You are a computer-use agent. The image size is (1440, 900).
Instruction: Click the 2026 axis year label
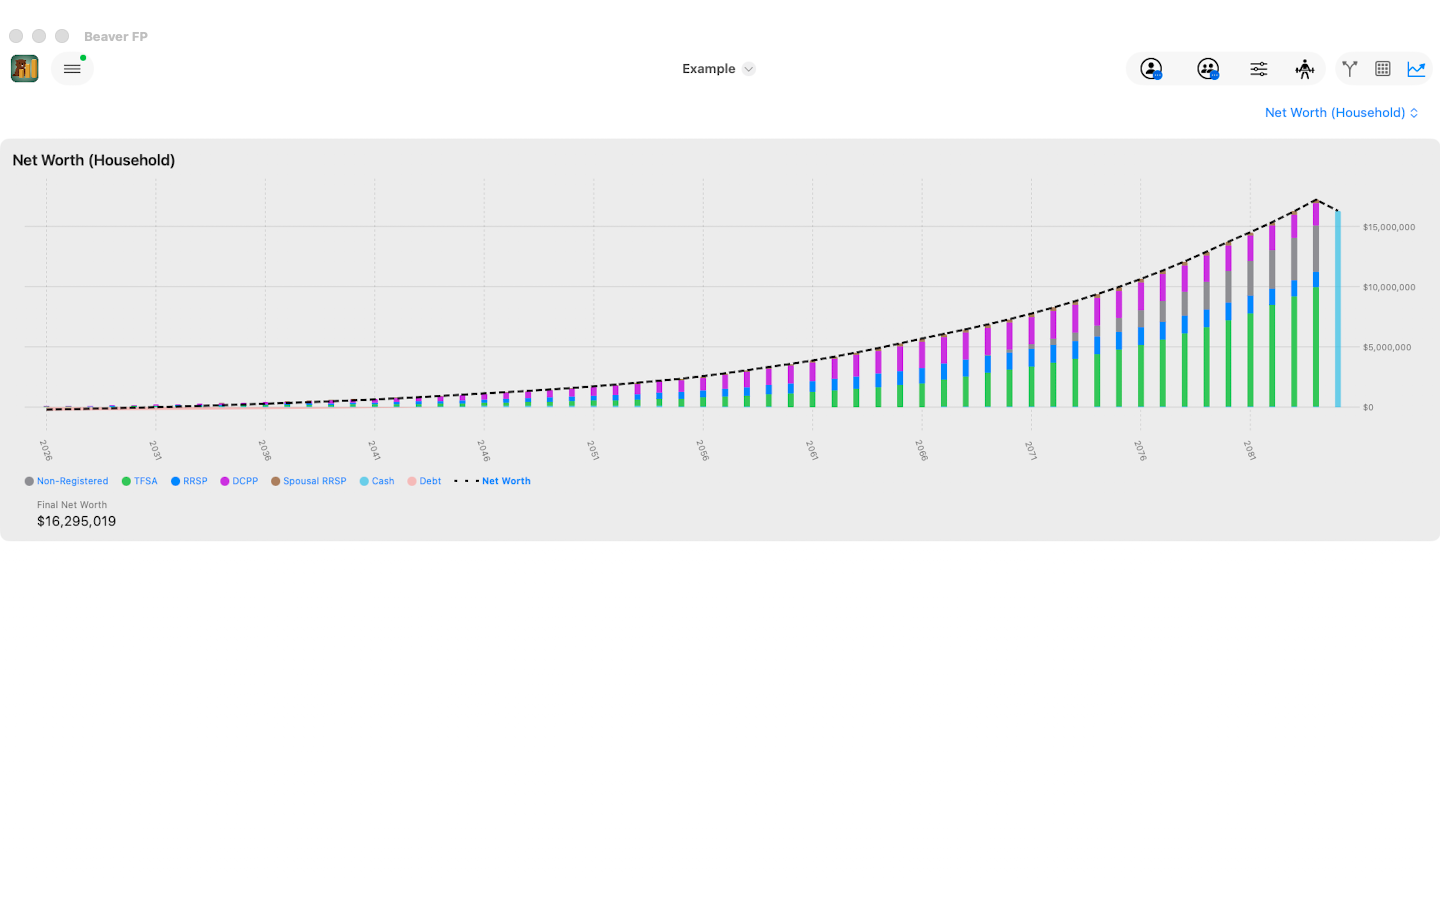(x=46, y=451)
